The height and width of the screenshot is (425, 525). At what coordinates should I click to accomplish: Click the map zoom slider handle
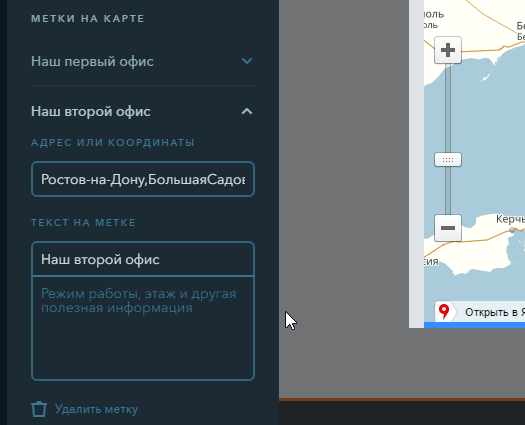448,160
